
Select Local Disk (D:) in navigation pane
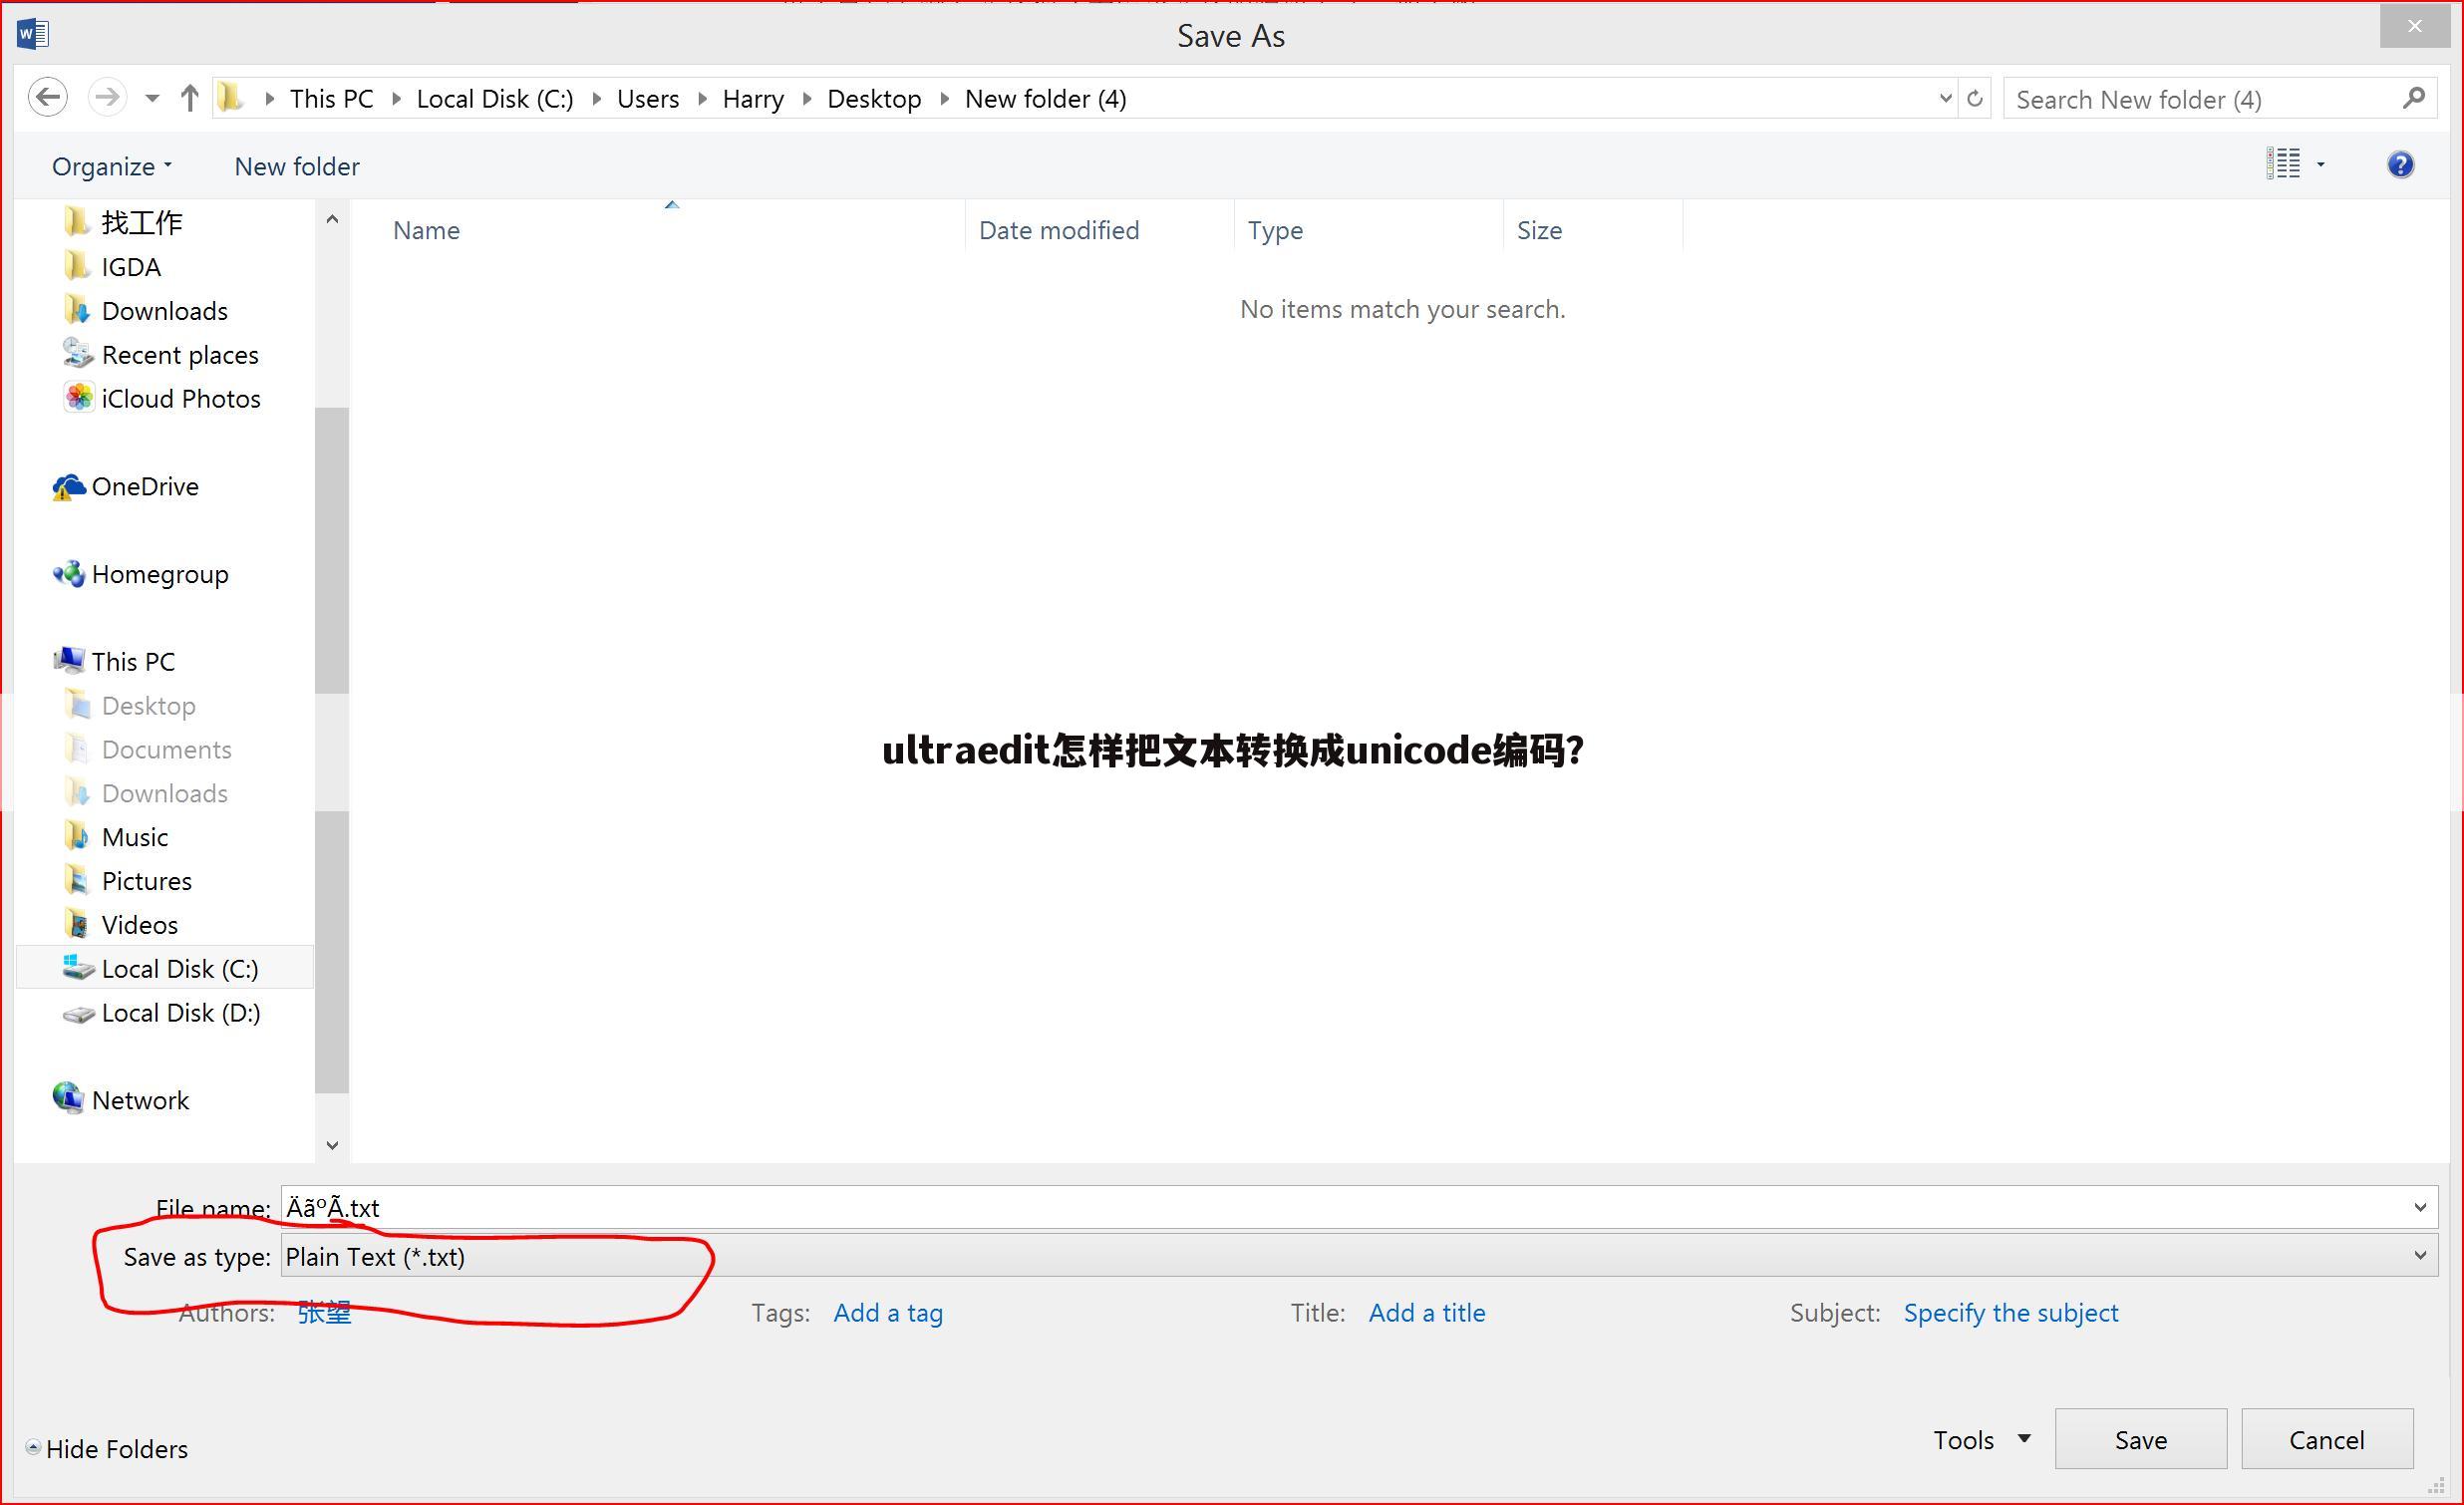click(181, 1013)
